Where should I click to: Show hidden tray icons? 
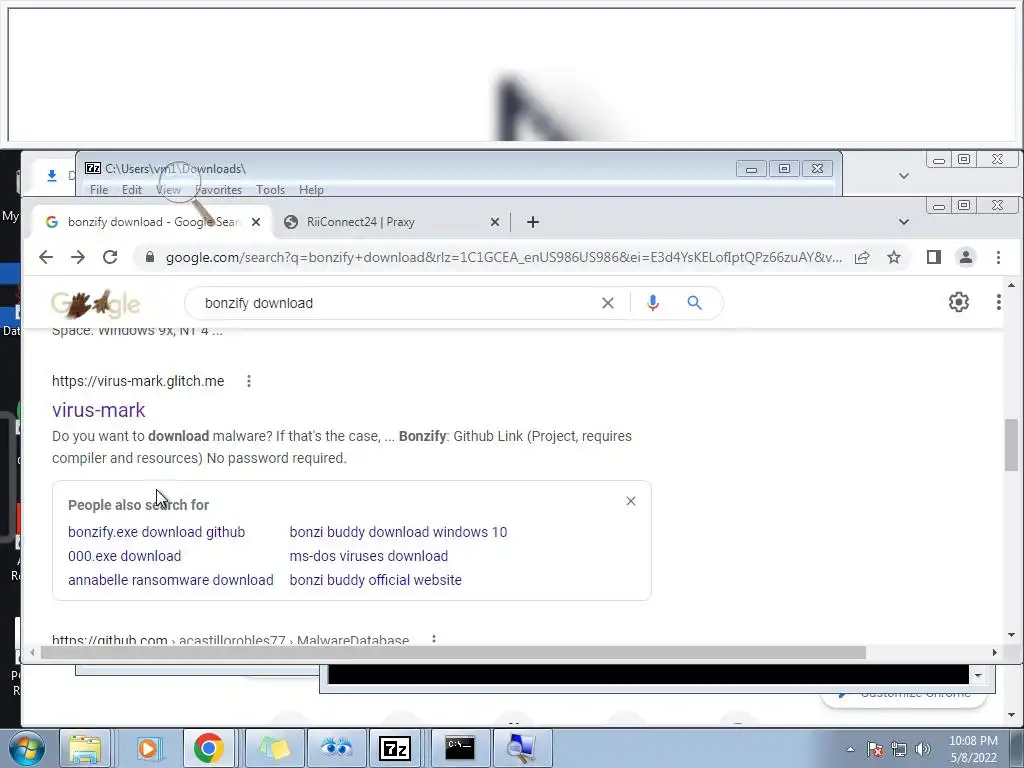pos(850,749)
